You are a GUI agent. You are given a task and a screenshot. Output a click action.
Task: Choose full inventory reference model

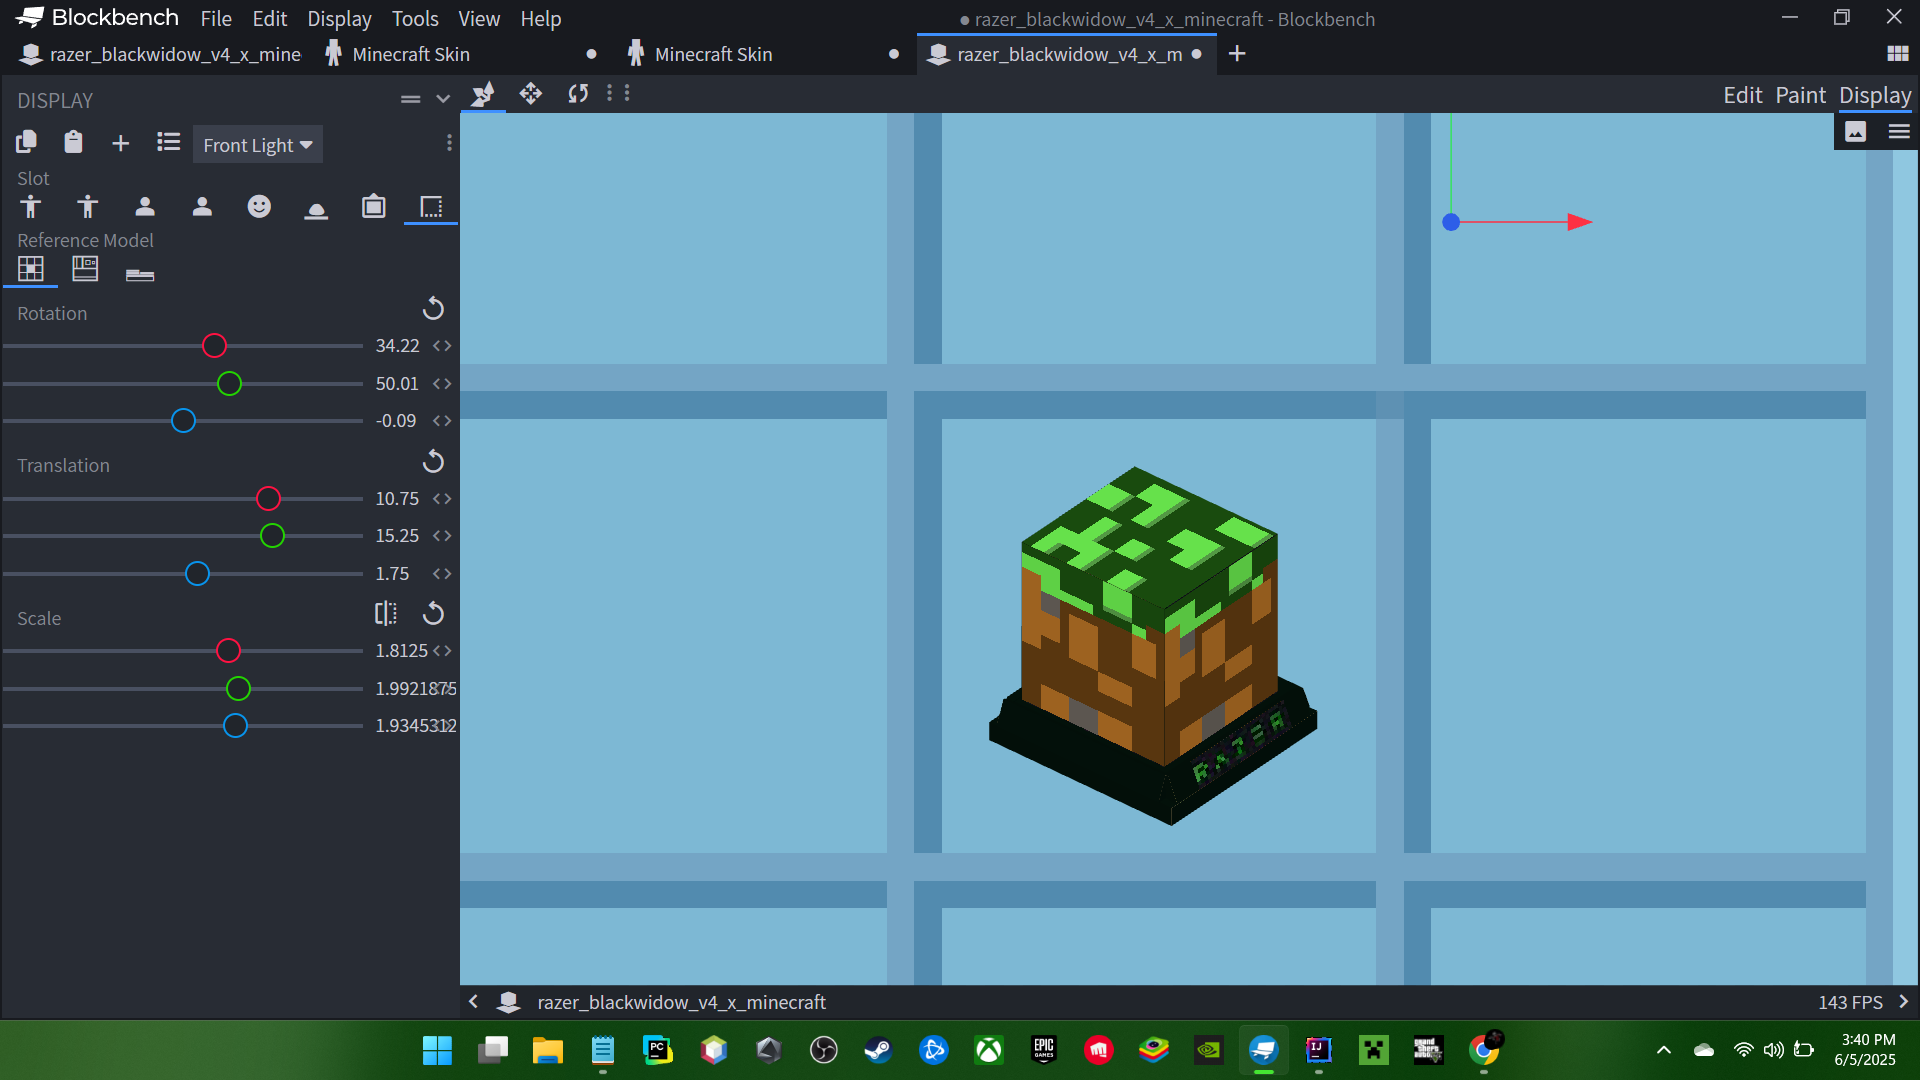(x=85, y=269)
